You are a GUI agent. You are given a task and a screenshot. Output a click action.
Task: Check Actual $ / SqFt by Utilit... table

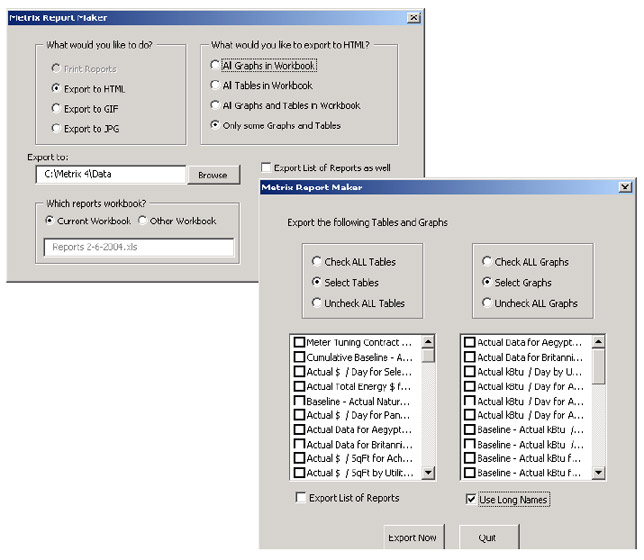point(300,473)
